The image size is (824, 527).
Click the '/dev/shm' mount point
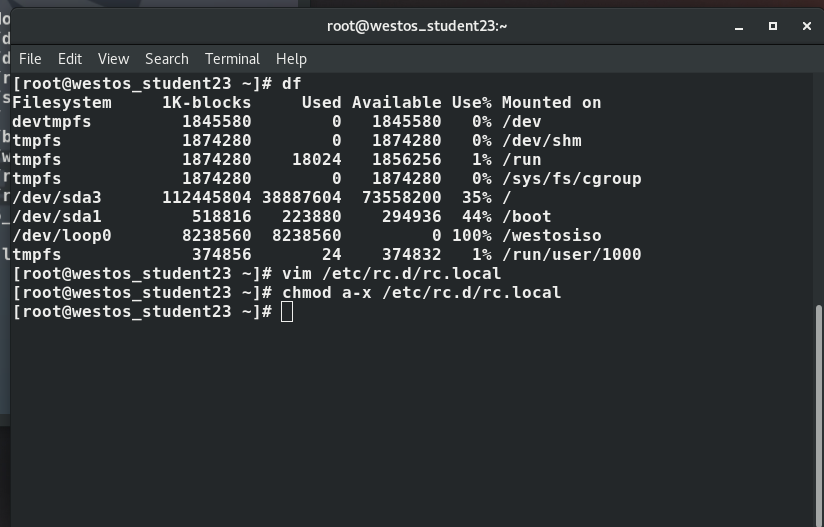541,141
